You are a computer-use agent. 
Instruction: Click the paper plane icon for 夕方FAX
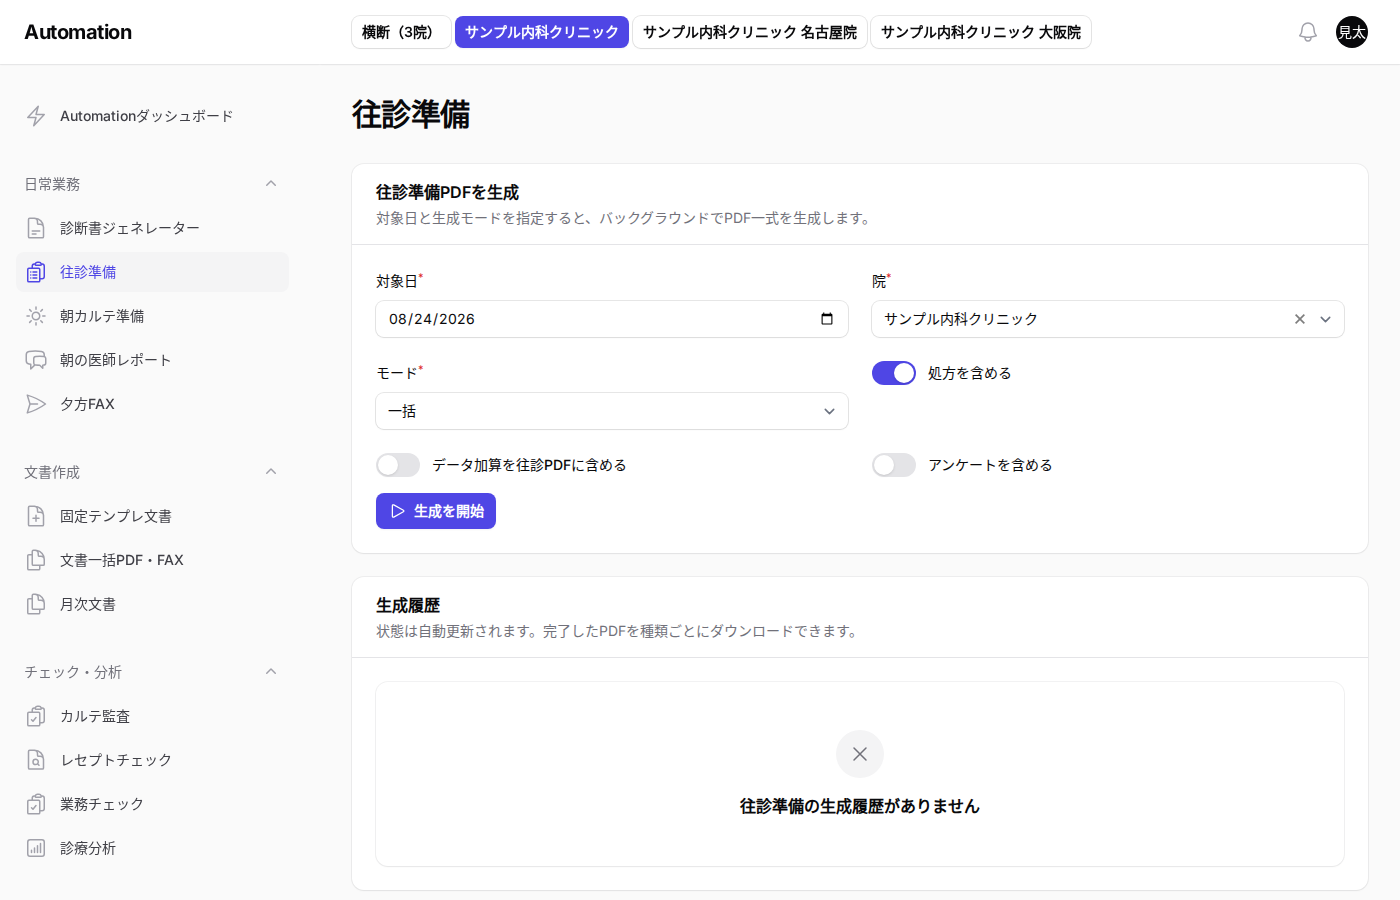(36, 404)
